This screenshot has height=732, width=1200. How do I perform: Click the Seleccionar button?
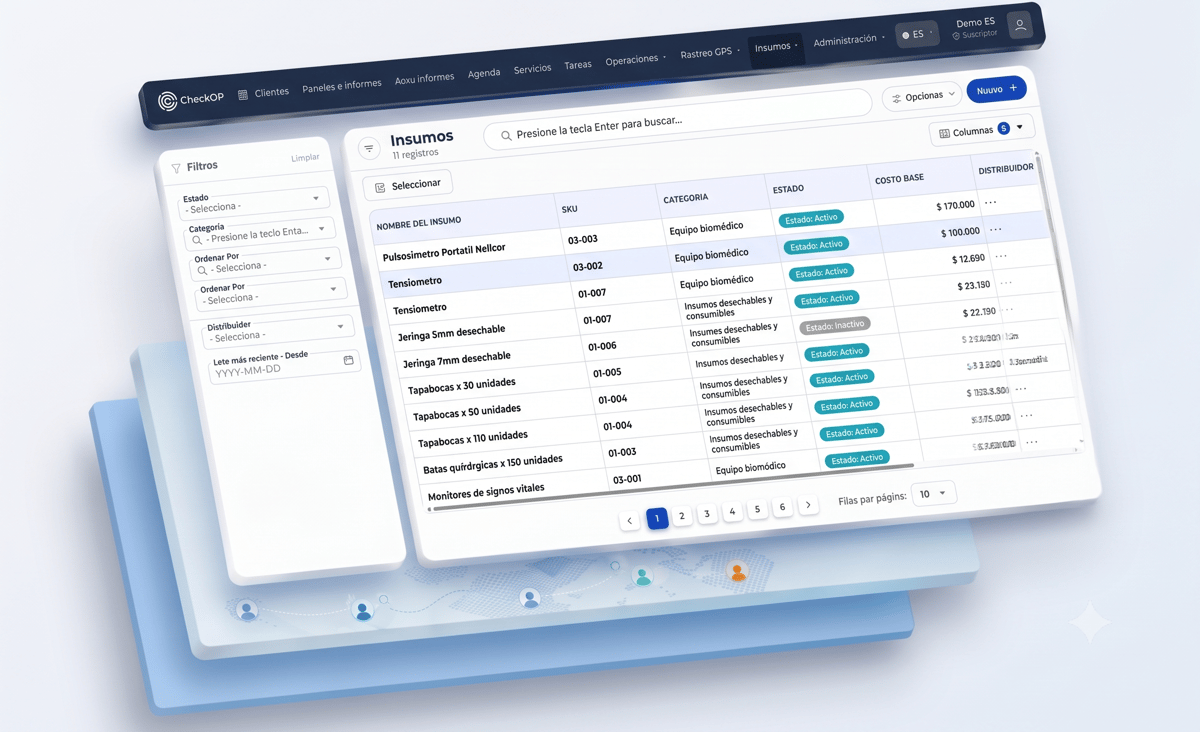pyautogui.click(x=407, y=185)
